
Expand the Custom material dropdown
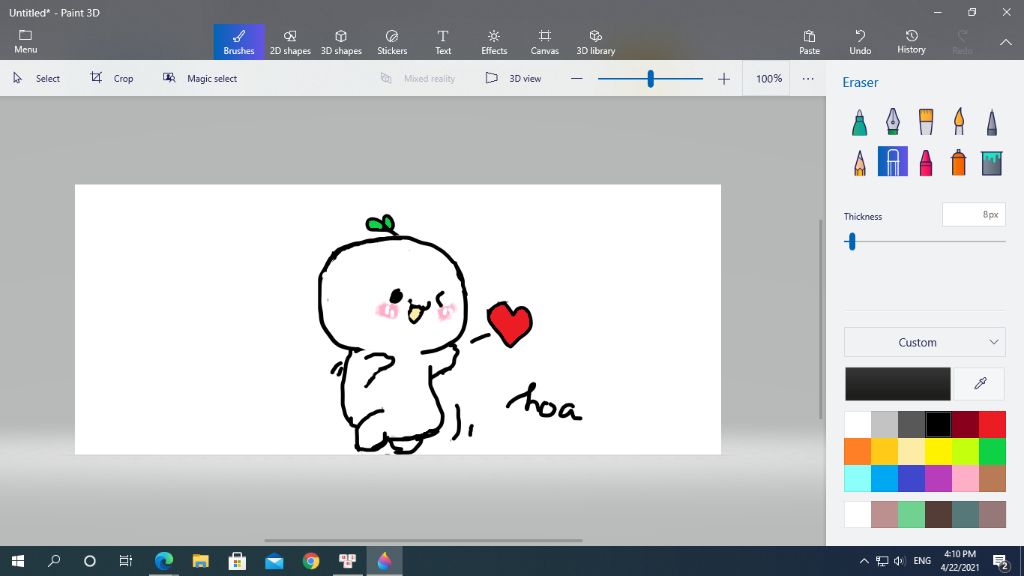click(x=925, y=342)
